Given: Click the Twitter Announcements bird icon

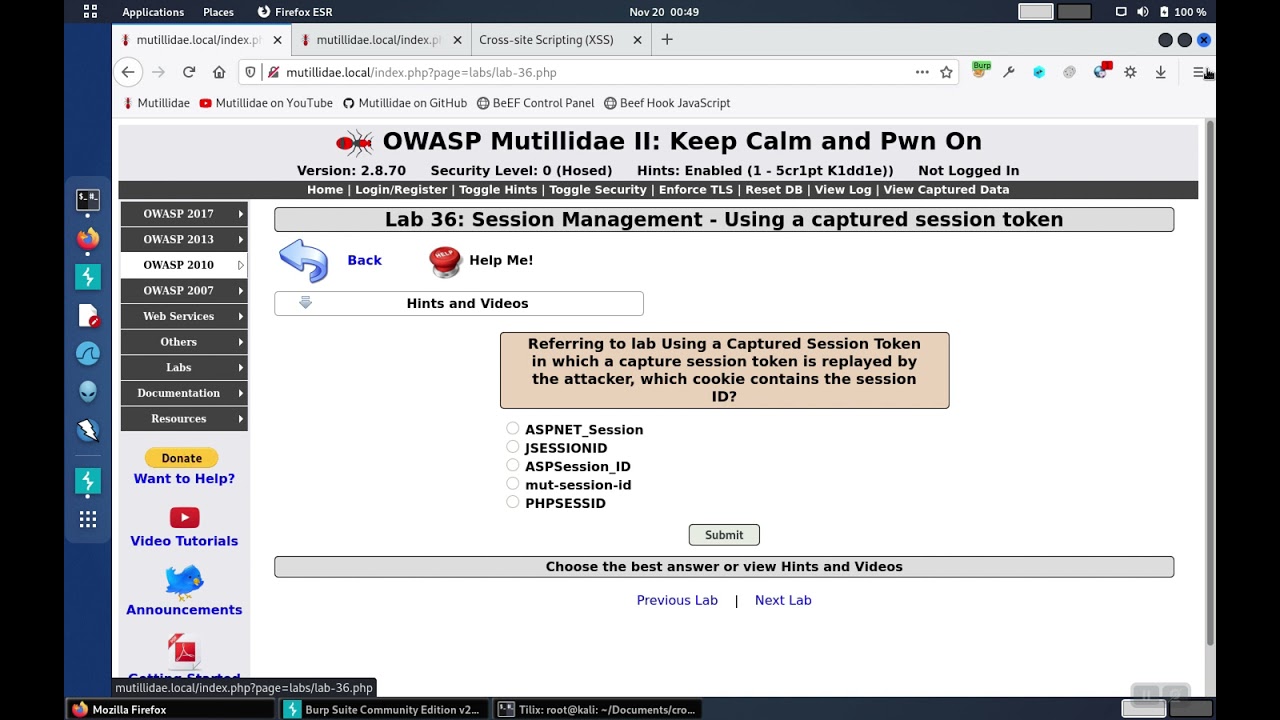Looking at the screenshot, I should pyautogui.click(x=184, y=581).
